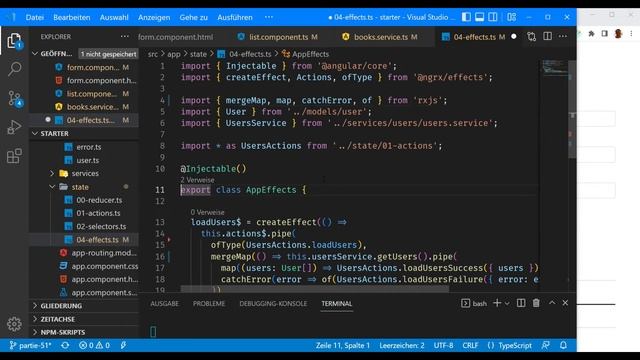The image size is (640, 360).
Task: Open app.component.css in explorer
Action: pos(105,266)
